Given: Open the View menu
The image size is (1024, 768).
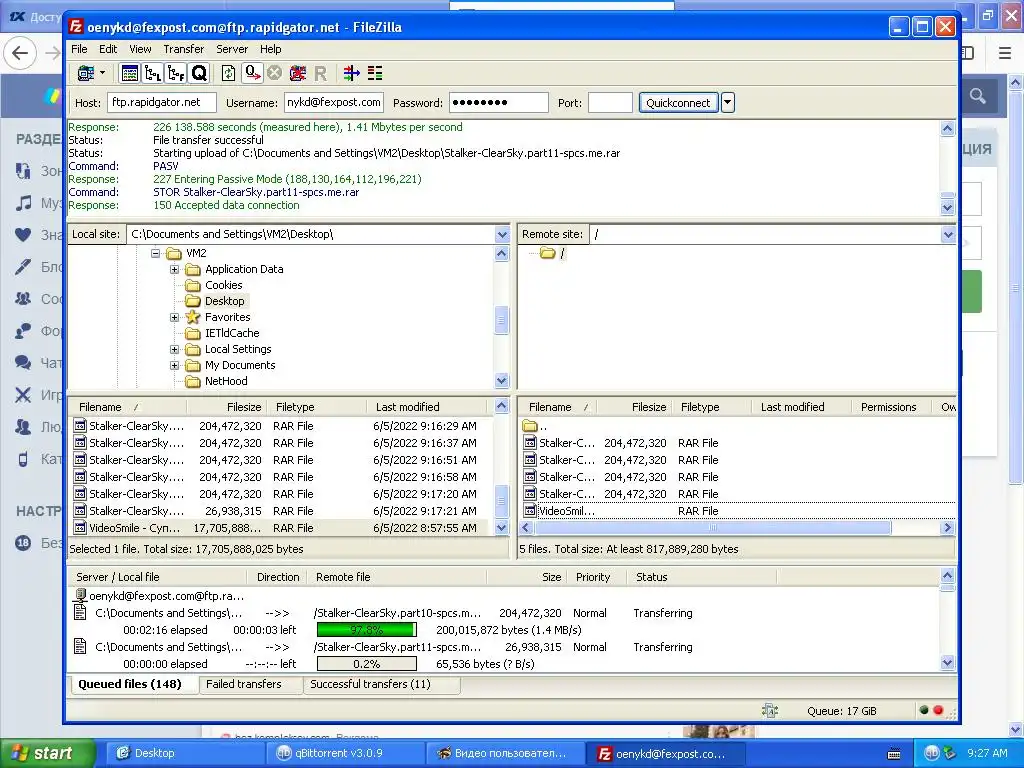Looking at the screenshot, I should pos(140,49).
